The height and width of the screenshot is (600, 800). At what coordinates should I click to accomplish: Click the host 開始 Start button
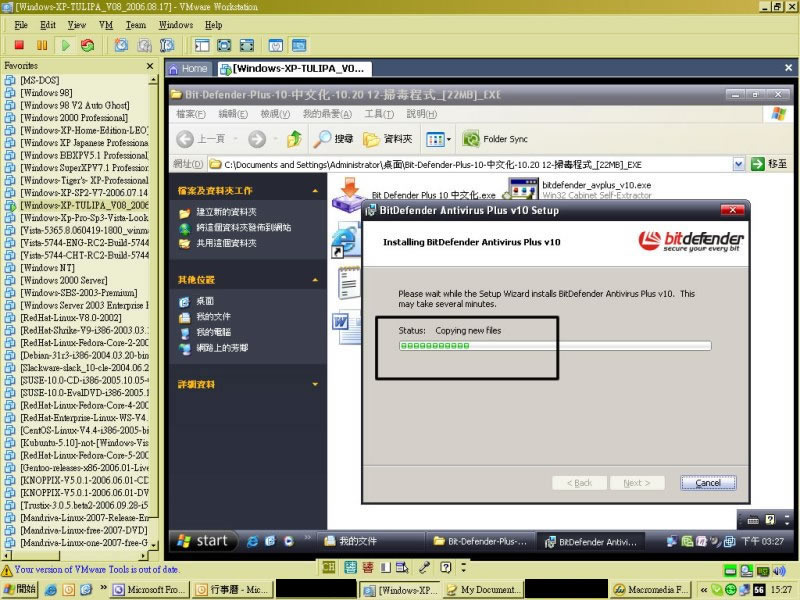pos(20,589)
